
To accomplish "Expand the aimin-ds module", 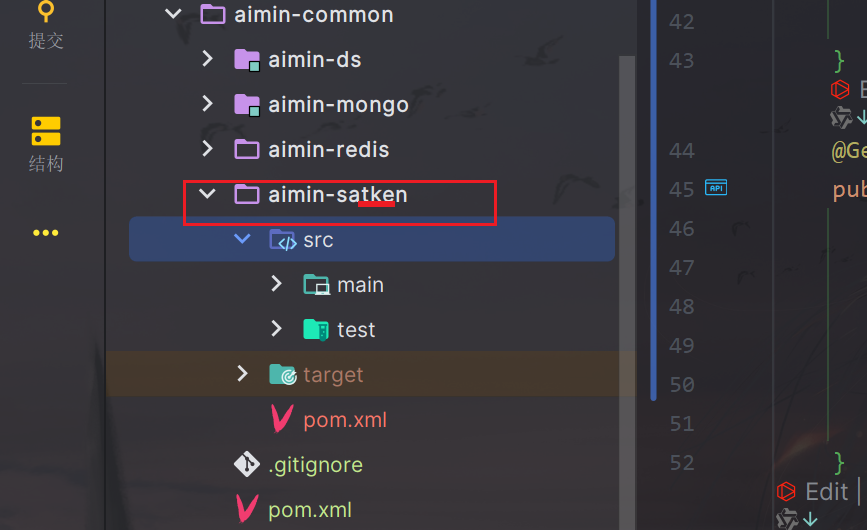I will click(208, 60).
